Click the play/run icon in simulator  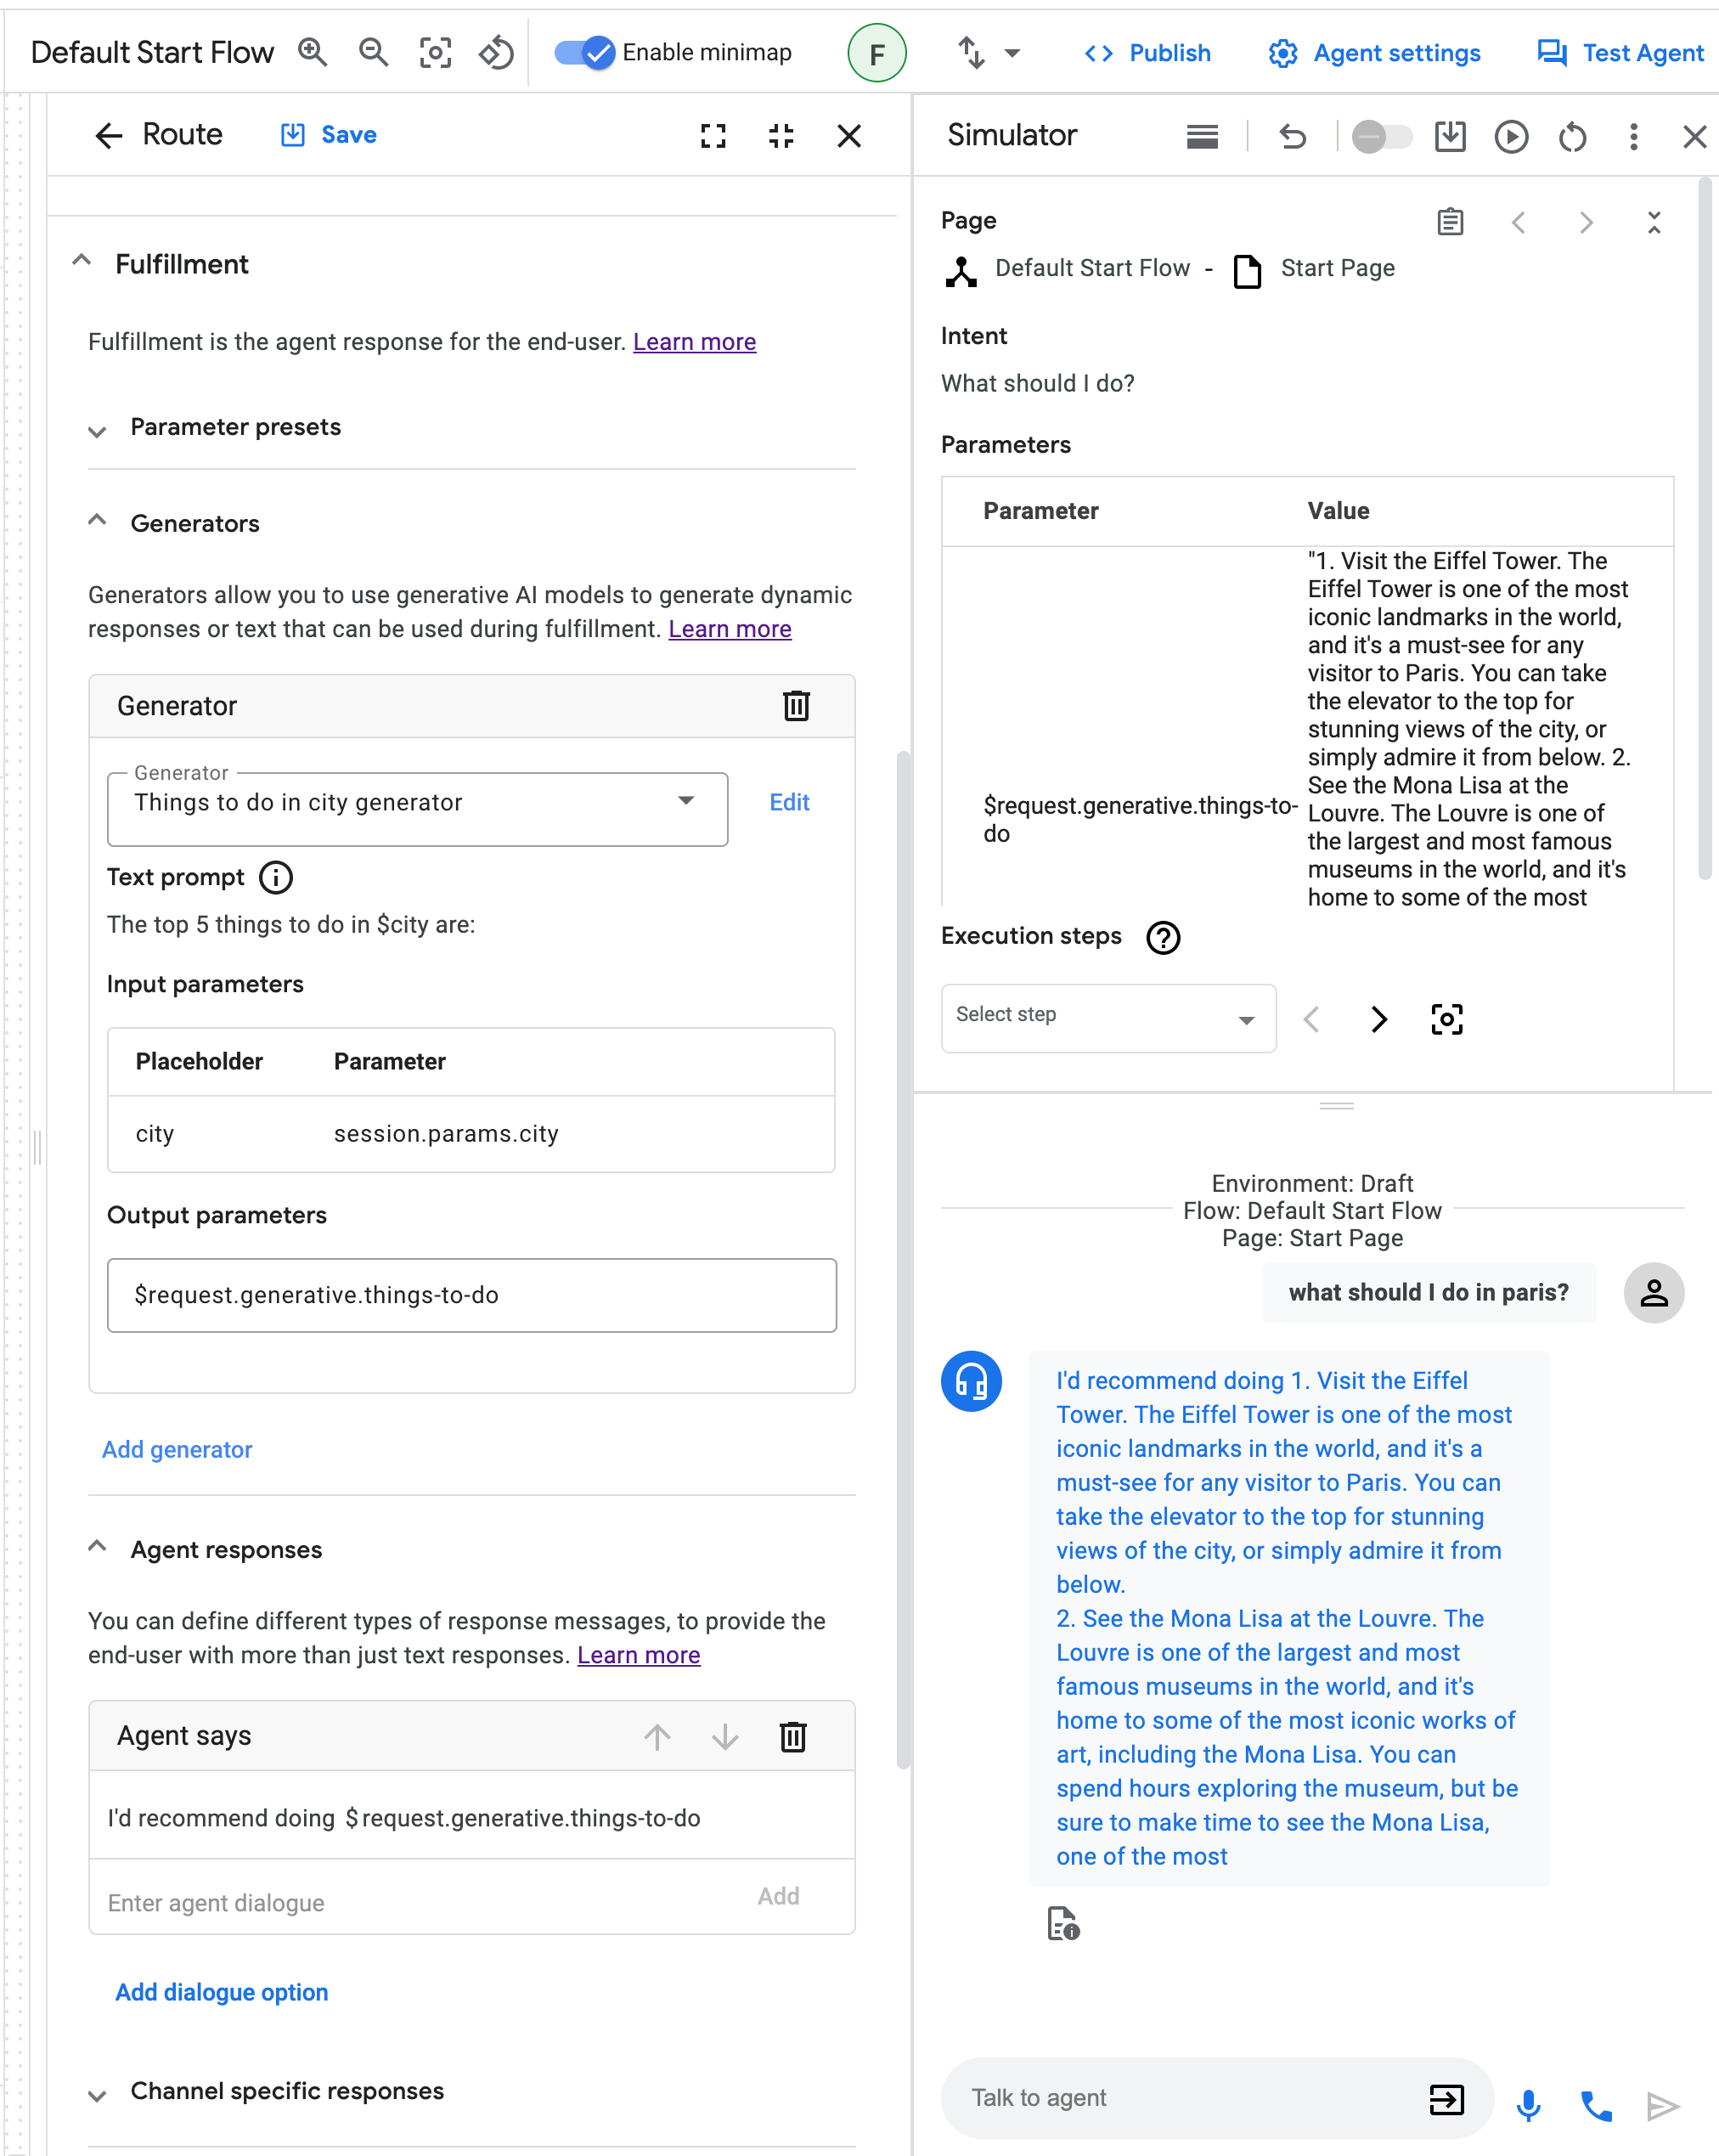click(1510, 135)
